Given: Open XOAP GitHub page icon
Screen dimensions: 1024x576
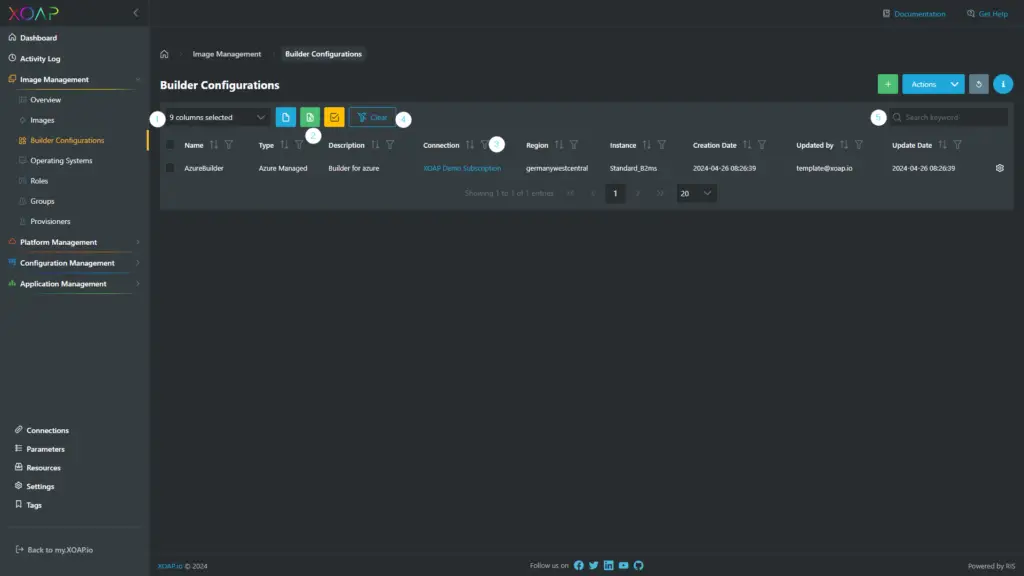Looking at the screenshot, I should pos(639,566).
